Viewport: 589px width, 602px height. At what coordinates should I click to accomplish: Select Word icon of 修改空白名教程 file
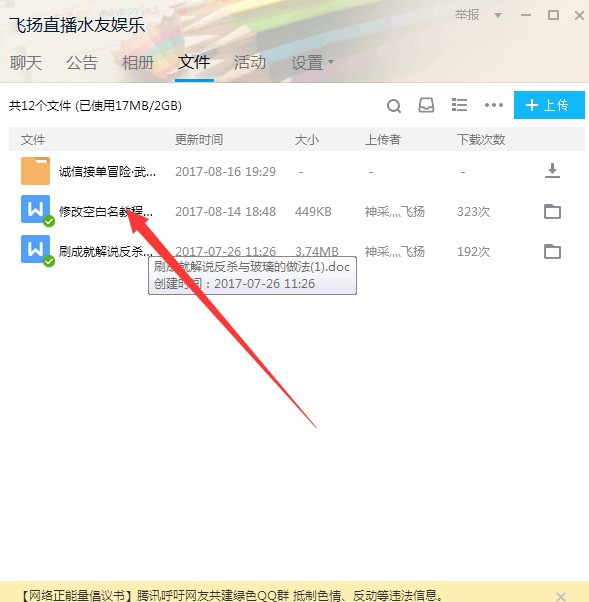(x=35, y=209)
